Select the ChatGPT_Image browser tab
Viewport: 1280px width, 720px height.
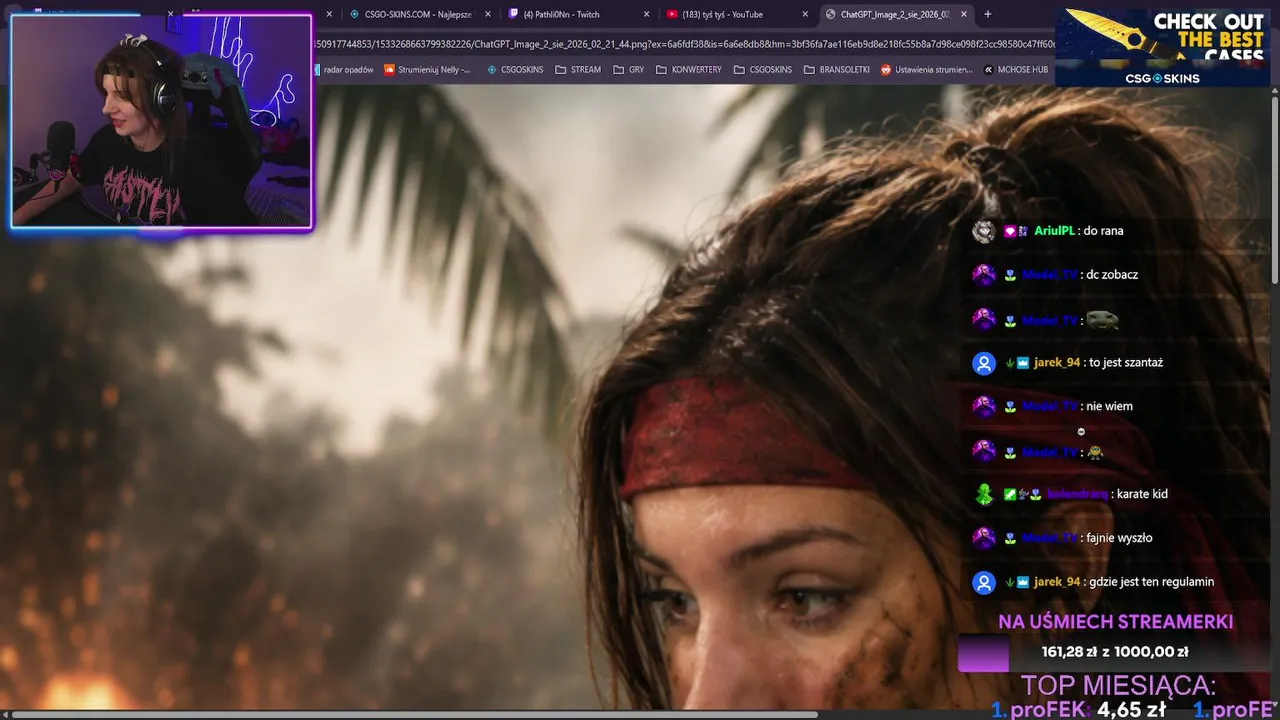(895, 14)
